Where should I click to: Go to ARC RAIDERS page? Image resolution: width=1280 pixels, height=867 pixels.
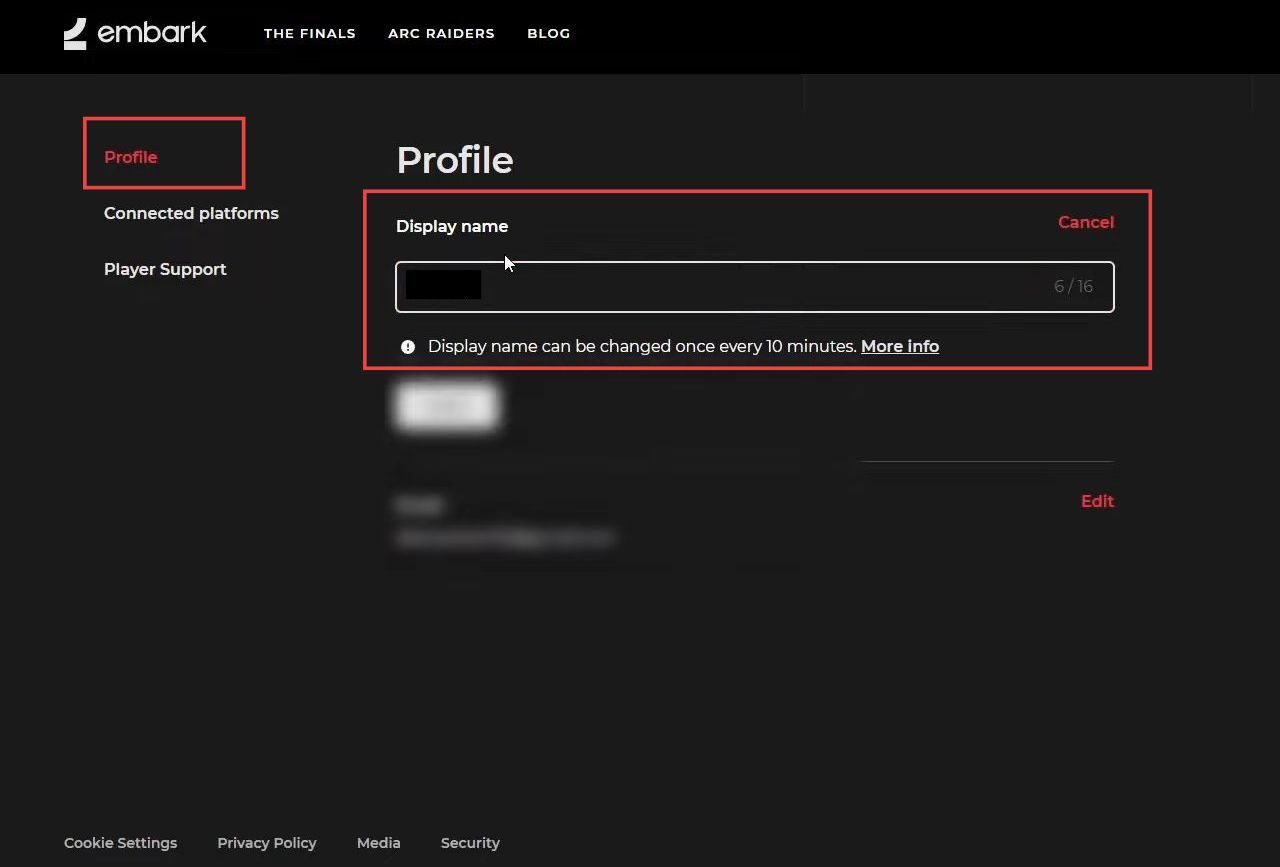(x=441, y=33)
